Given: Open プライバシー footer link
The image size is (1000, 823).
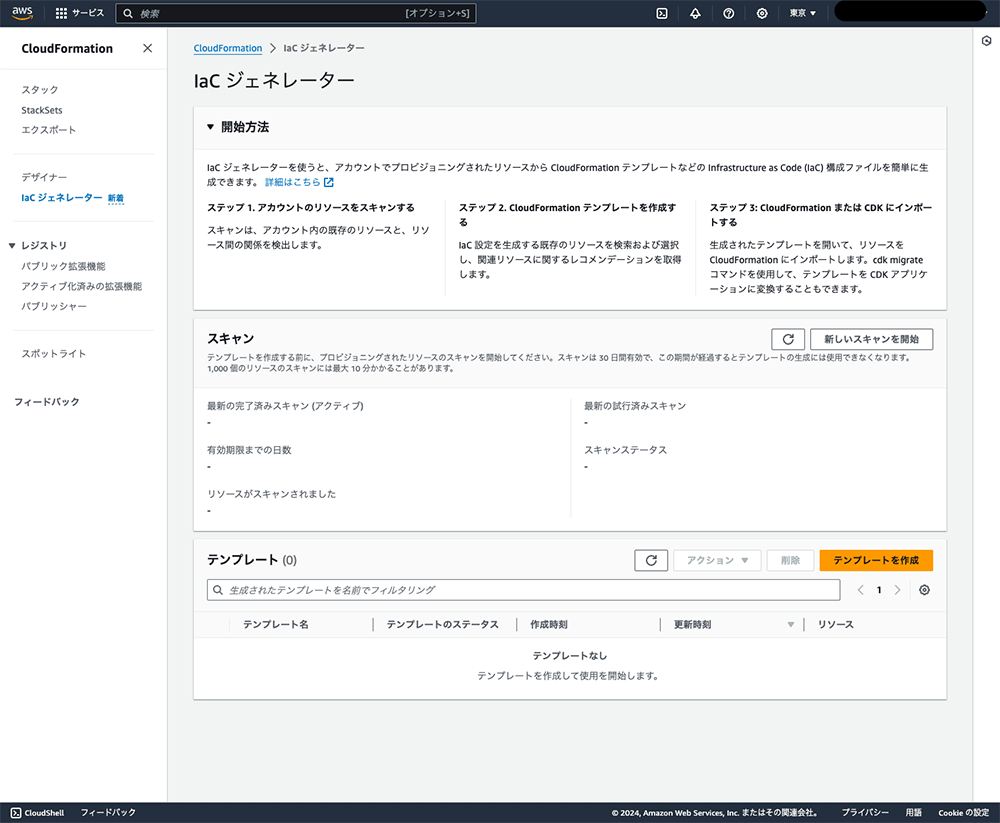Looking at the screenshot, I should pyautogui.click(x=865, y=813).
